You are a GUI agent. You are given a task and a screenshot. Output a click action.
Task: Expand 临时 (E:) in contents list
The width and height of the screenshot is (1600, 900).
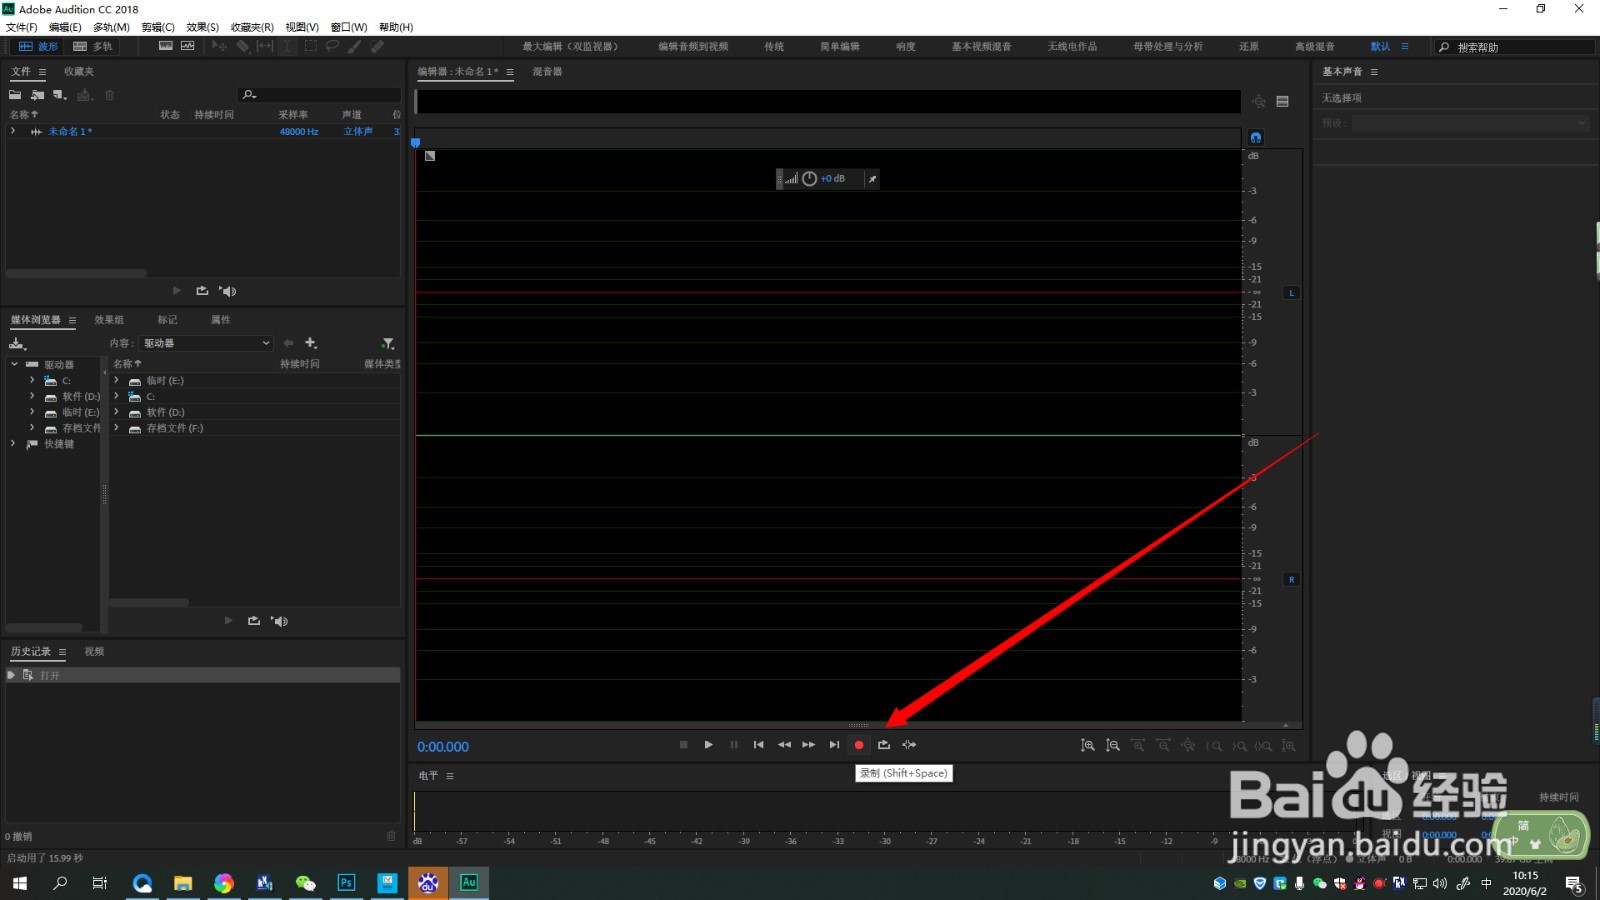[117, 380]
